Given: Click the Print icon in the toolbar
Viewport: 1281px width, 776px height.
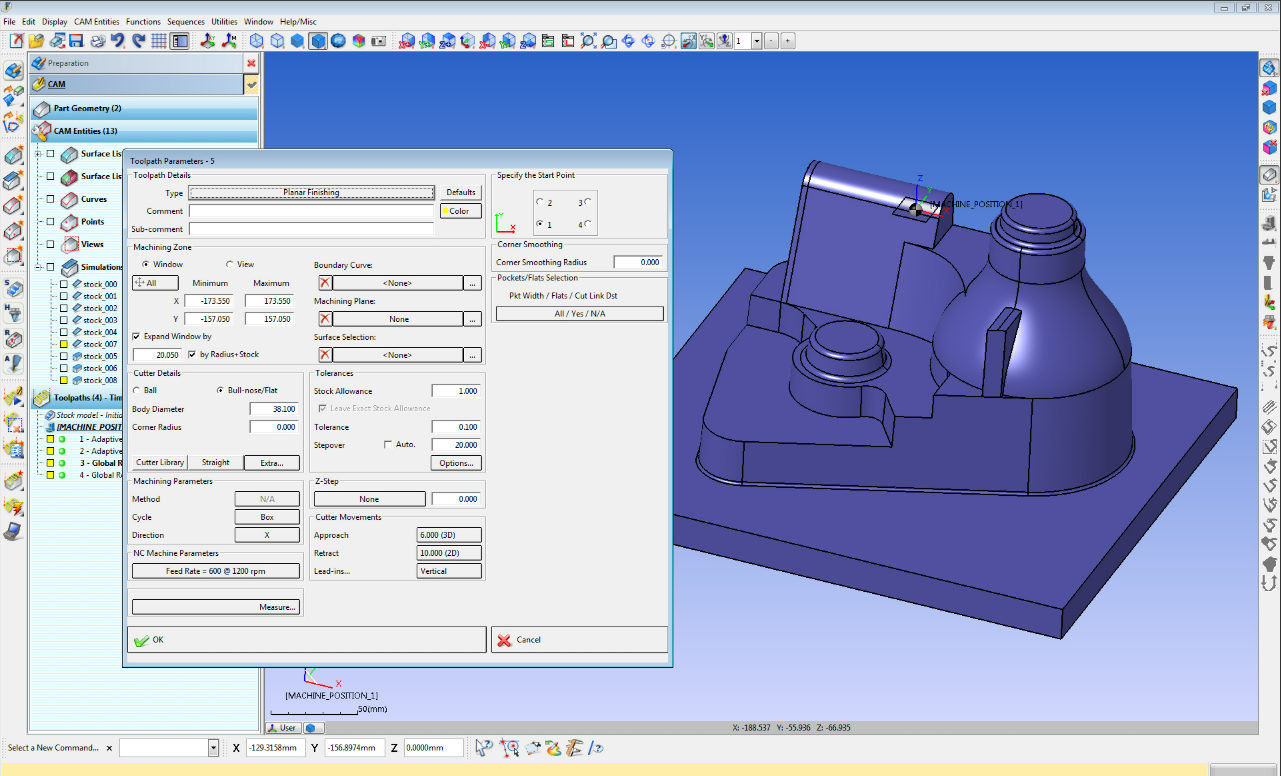Looking at the screenshot, I should 98,41.
